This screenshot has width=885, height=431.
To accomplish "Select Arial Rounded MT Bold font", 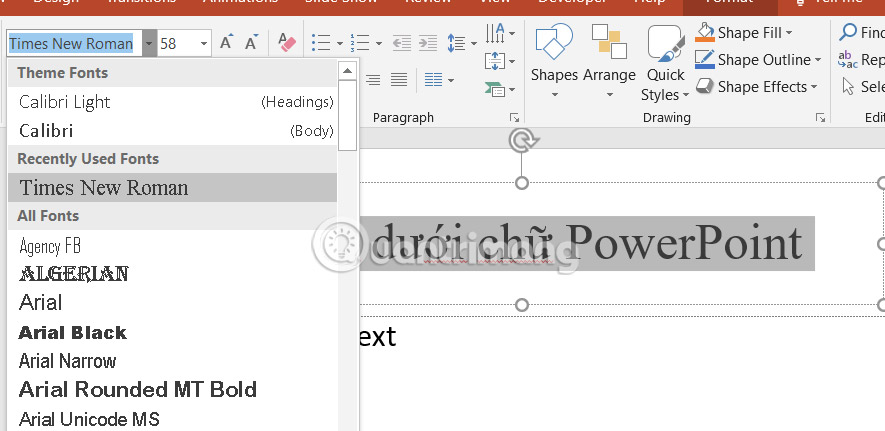I will pos(173,390).
